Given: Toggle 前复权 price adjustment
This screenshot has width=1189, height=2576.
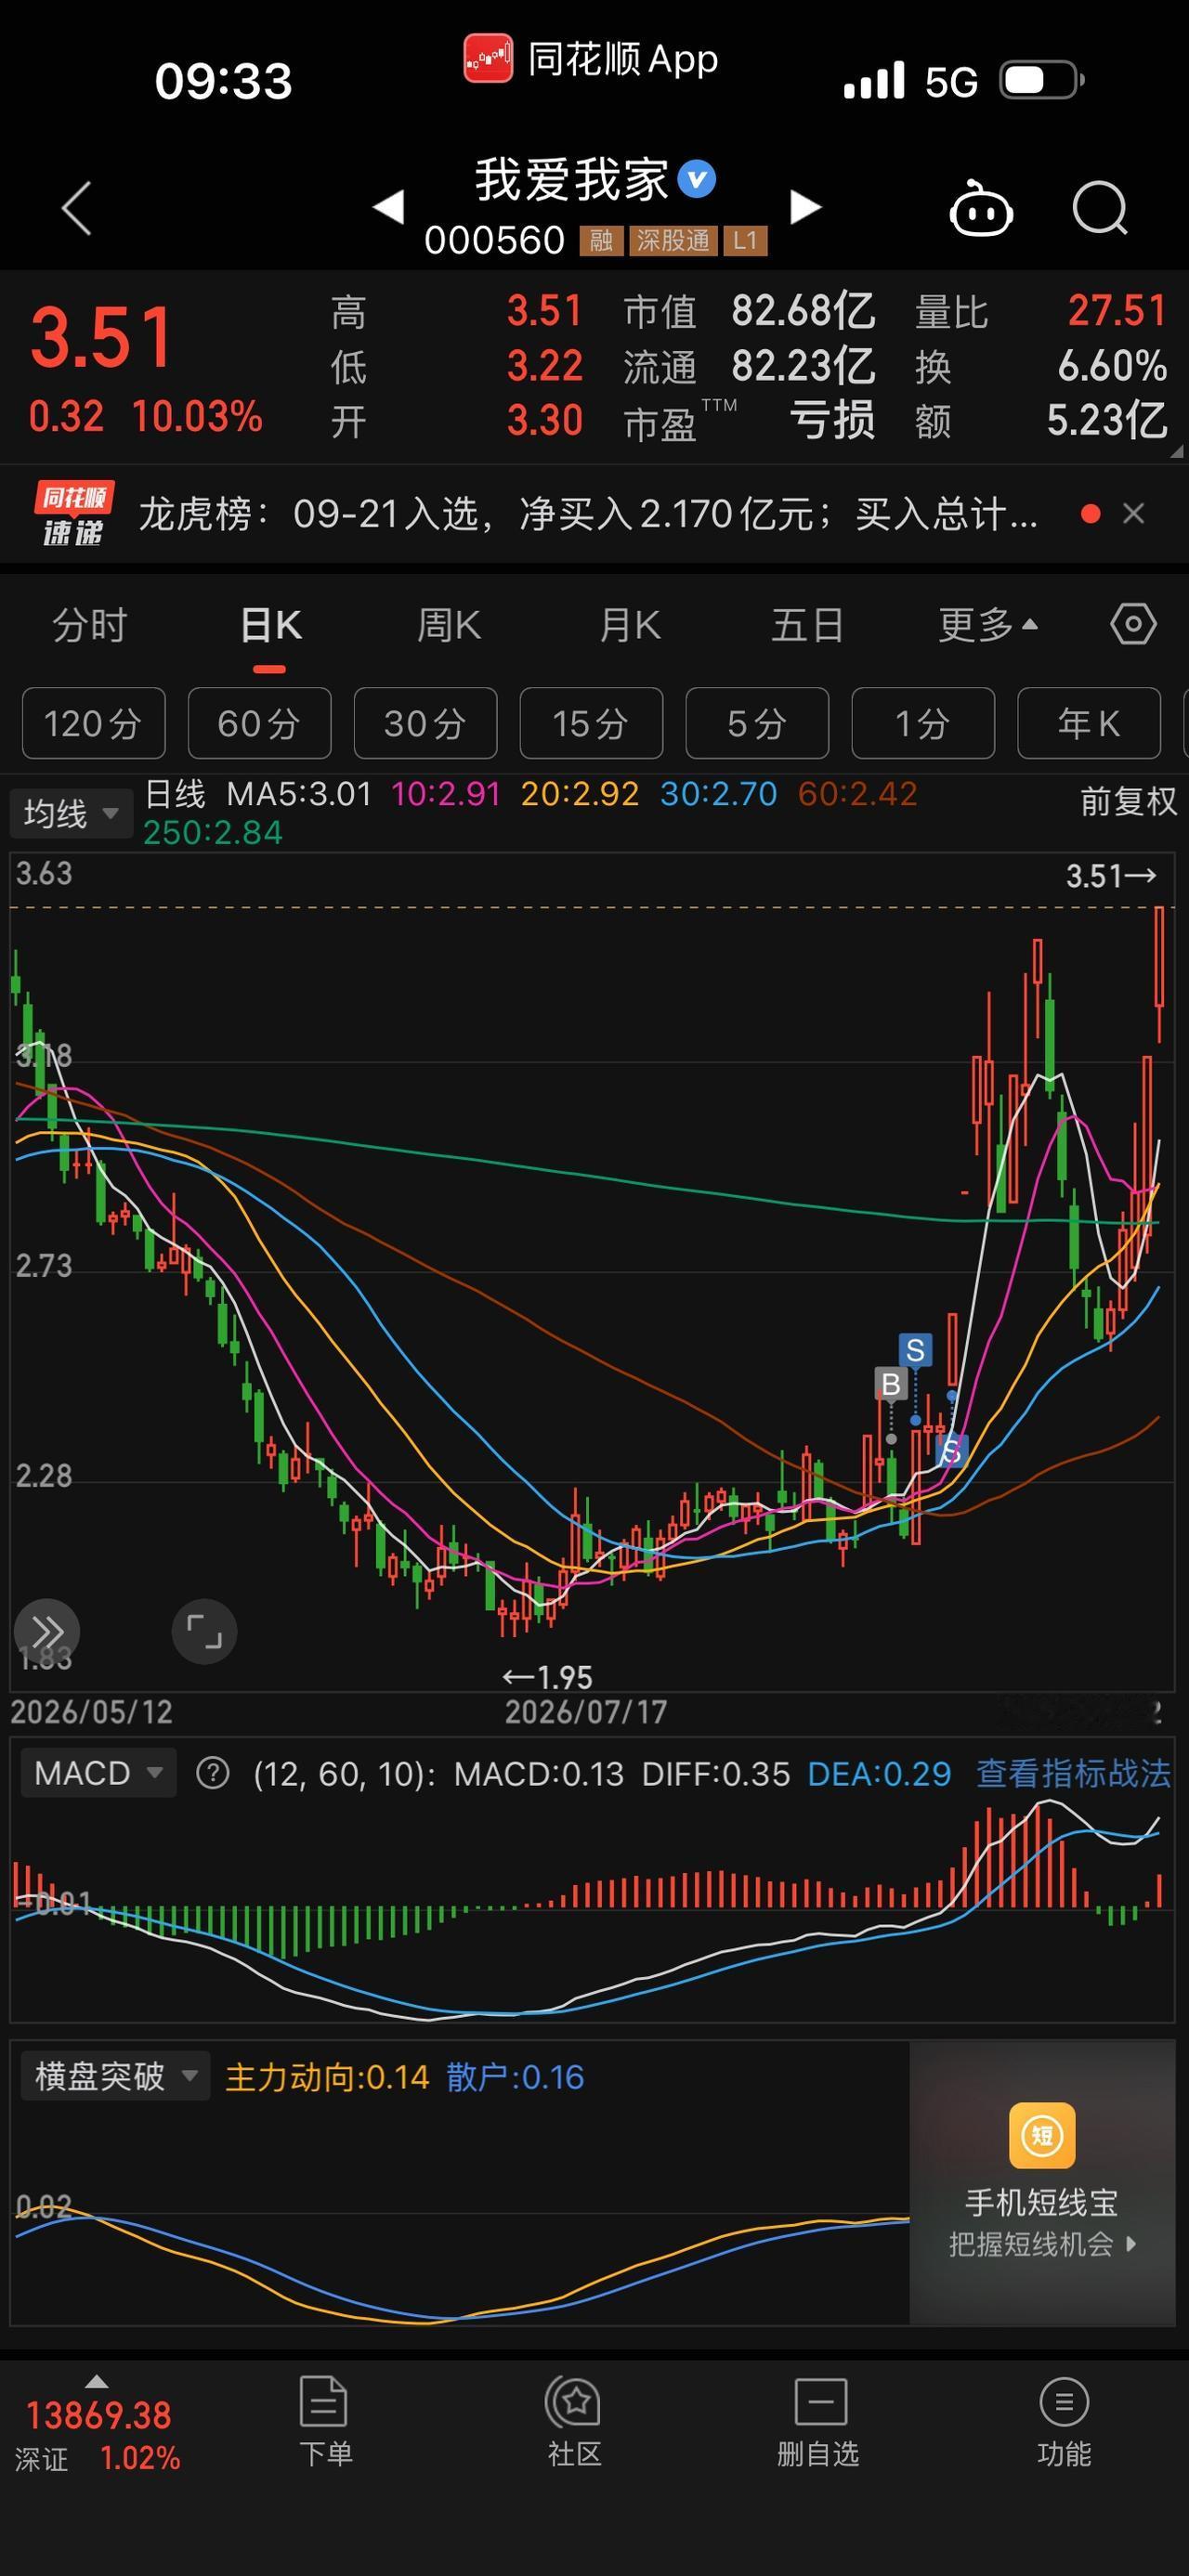Looking at the screenshot, I should [x=1128, y=801].
